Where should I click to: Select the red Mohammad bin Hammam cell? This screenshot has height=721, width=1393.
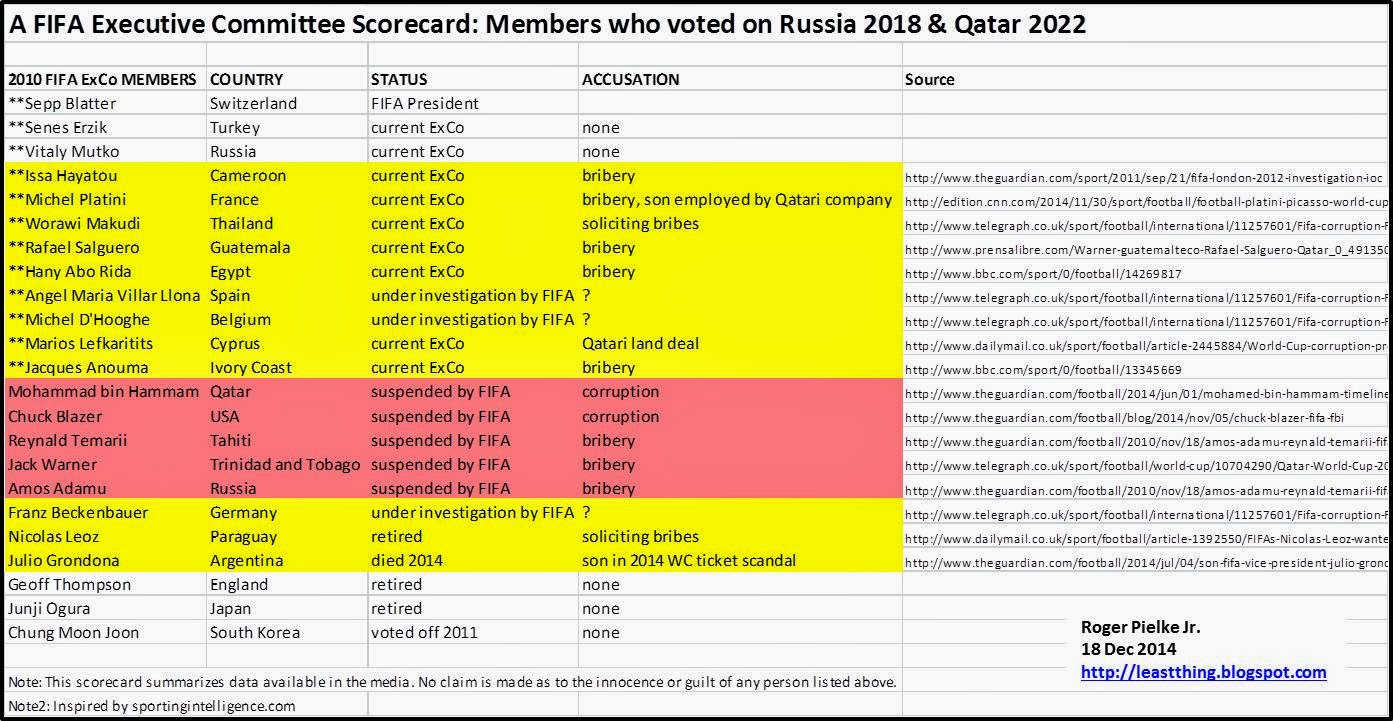[x=105, y=392]
